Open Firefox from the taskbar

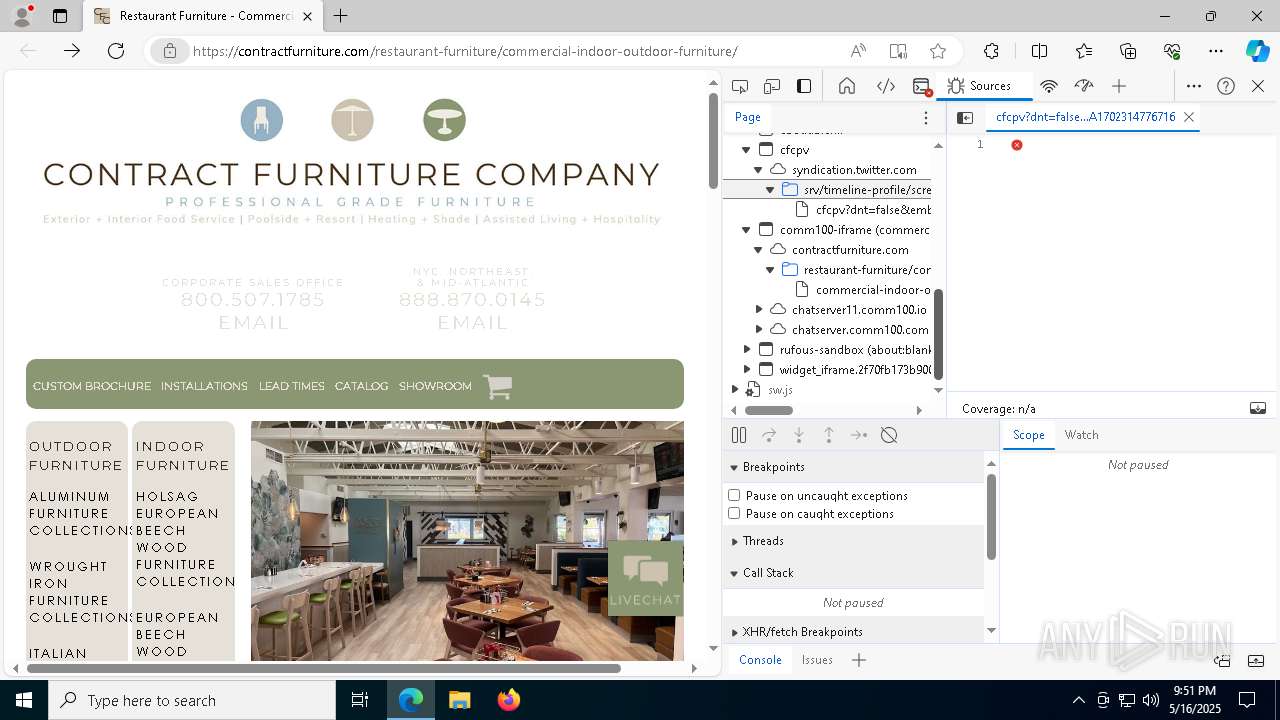pyautogui.click(x=508, y=700)
